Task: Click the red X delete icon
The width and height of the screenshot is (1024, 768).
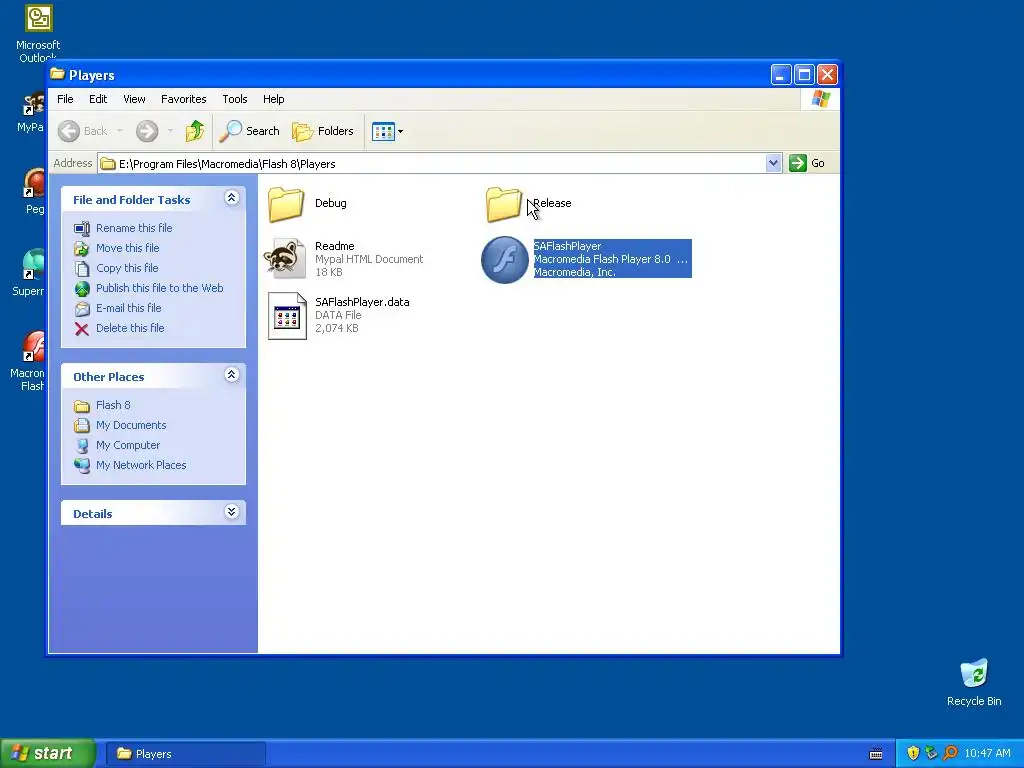Action: (x=82, y=329)
